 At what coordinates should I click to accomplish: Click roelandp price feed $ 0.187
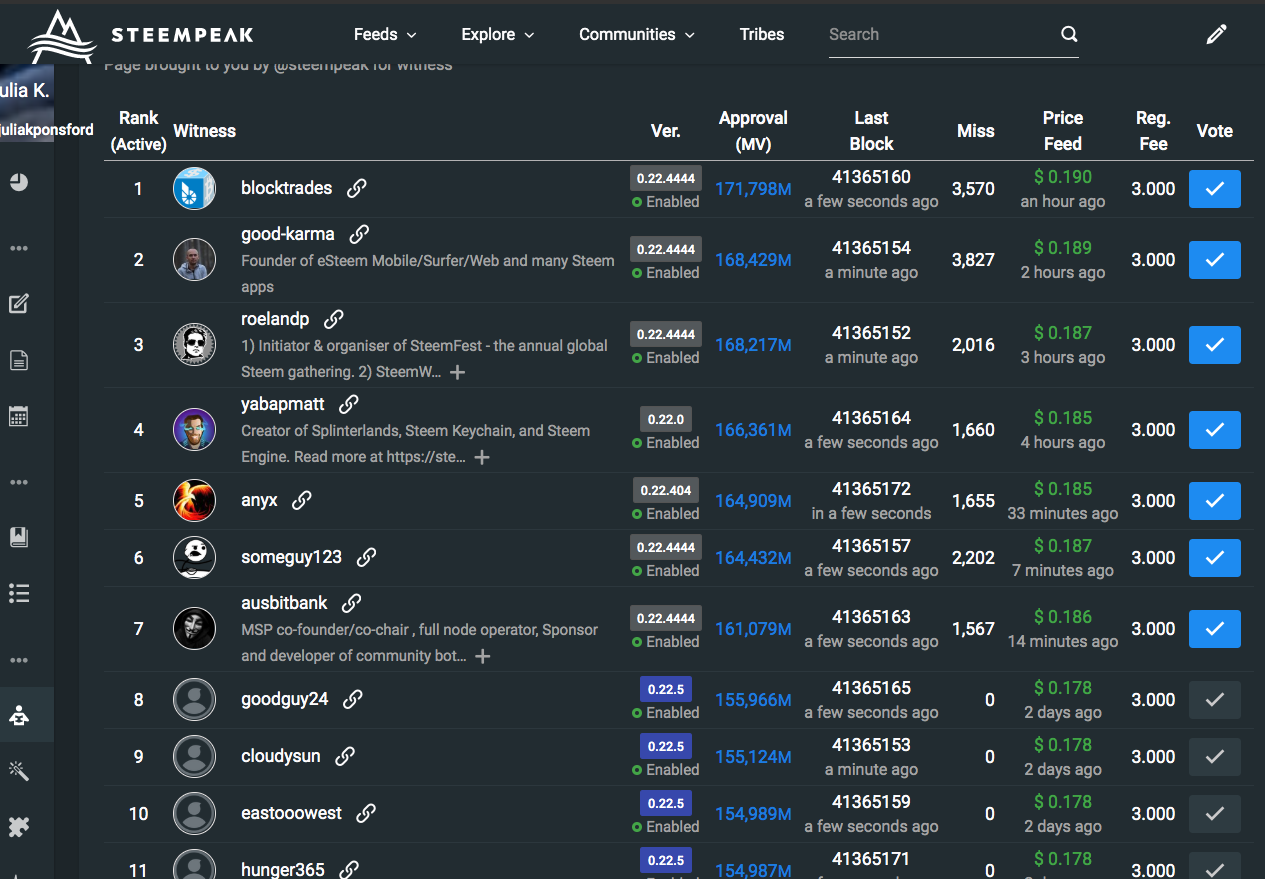(1063, 332)
